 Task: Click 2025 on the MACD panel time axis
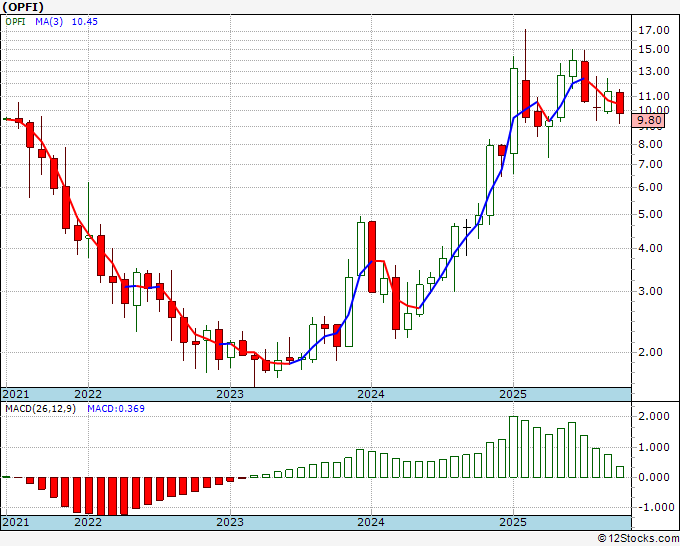[x=513, y=522]
